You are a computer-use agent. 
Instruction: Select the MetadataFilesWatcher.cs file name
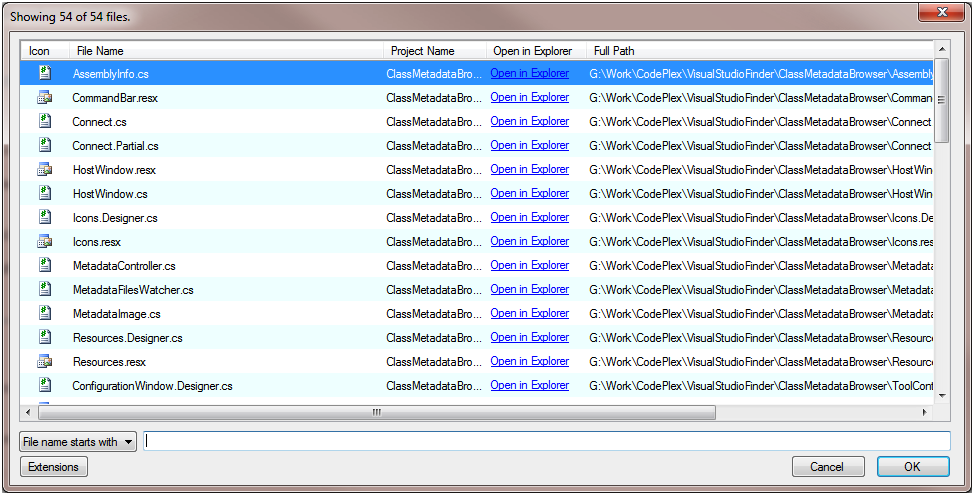(133, 290)
